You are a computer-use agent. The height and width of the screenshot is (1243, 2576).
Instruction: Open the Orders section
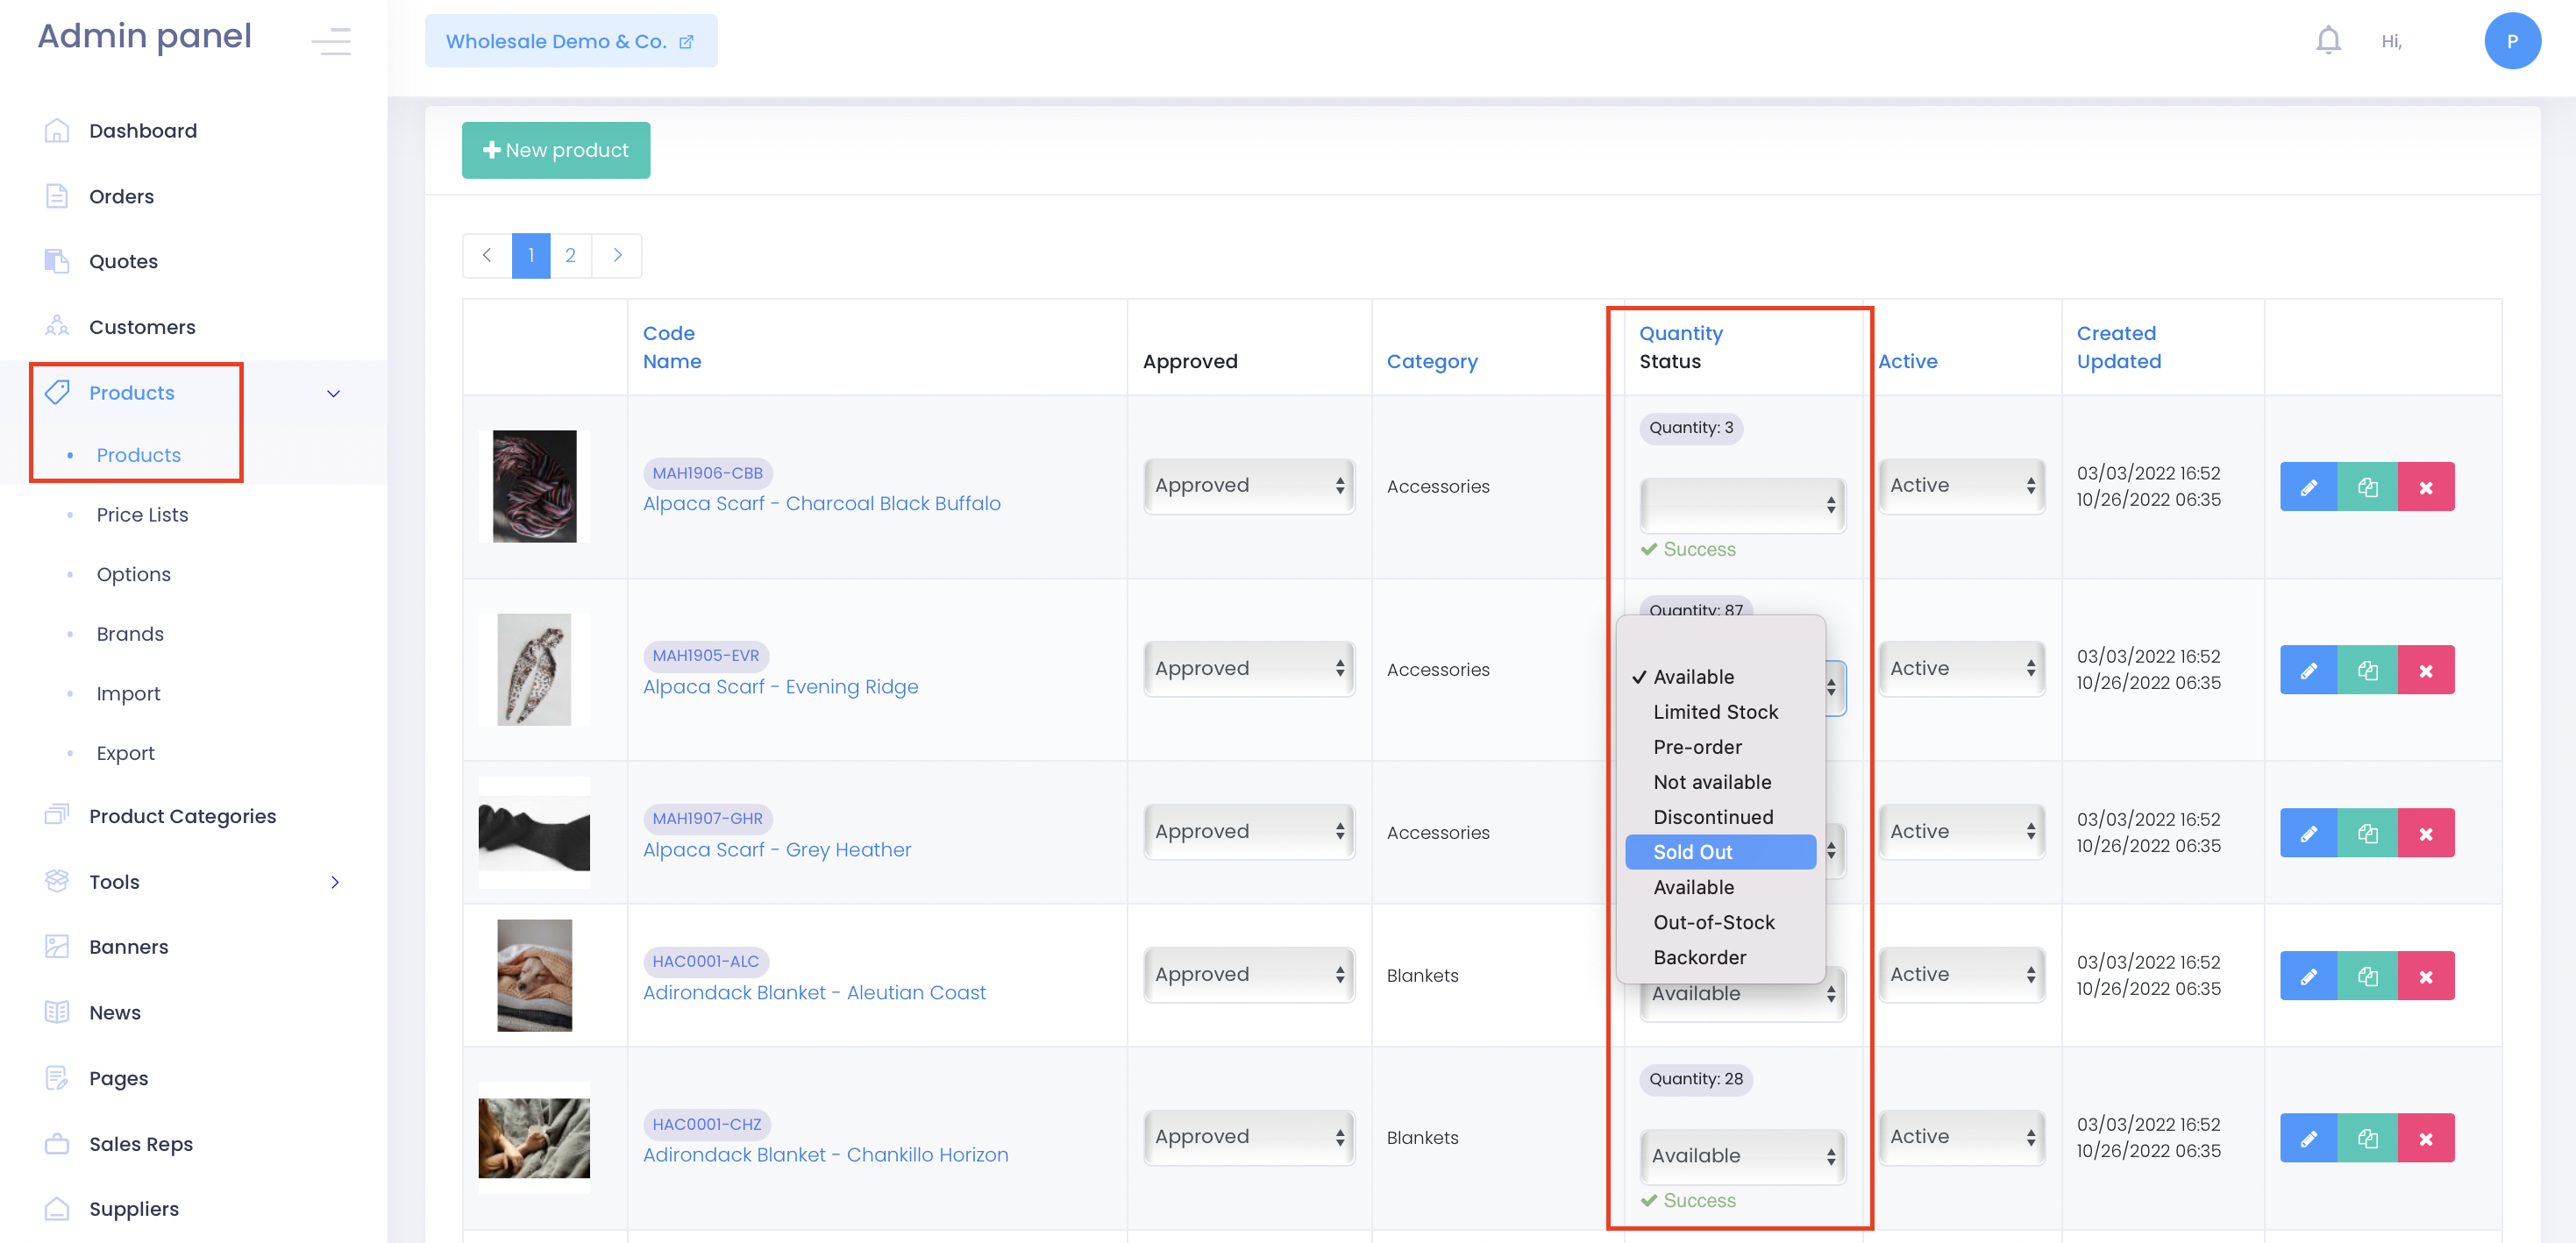(x=120, y=196)
